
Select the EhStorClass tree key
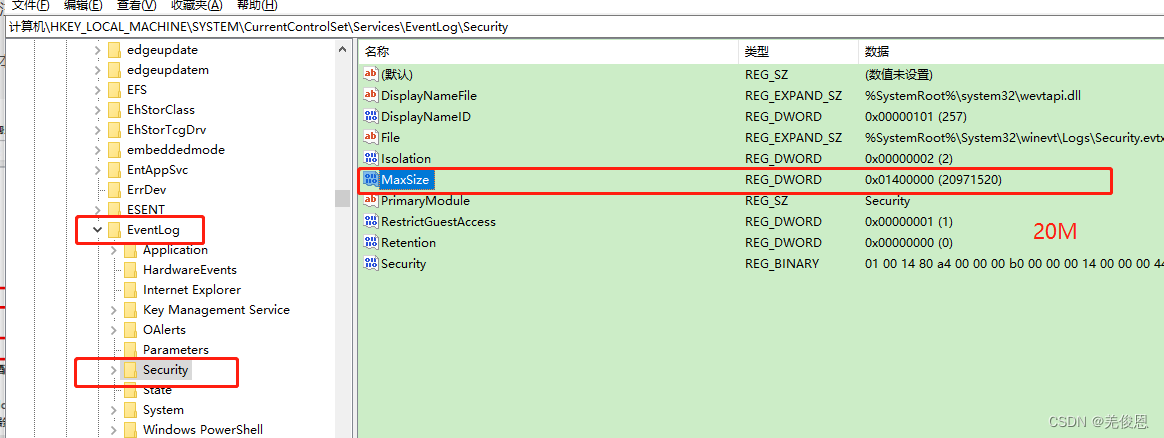[161, 110]
